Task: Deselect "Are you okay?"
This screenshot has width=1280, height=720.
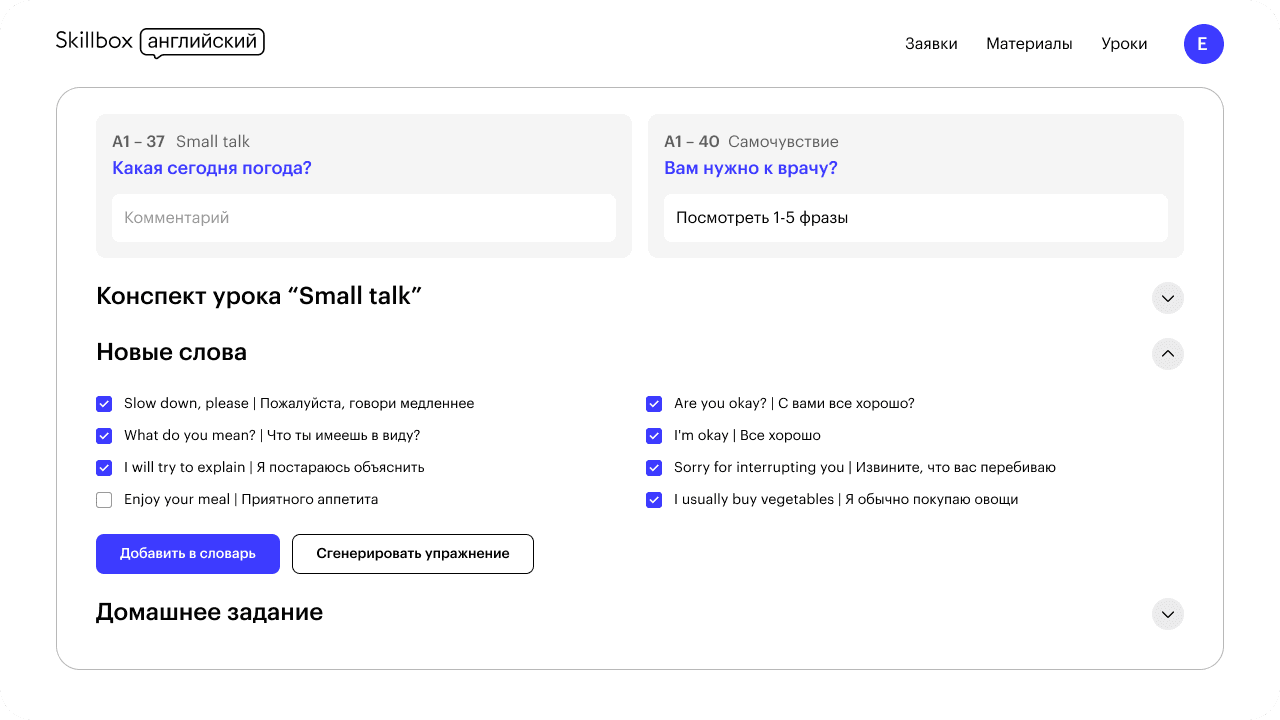Action: (654, 403)
